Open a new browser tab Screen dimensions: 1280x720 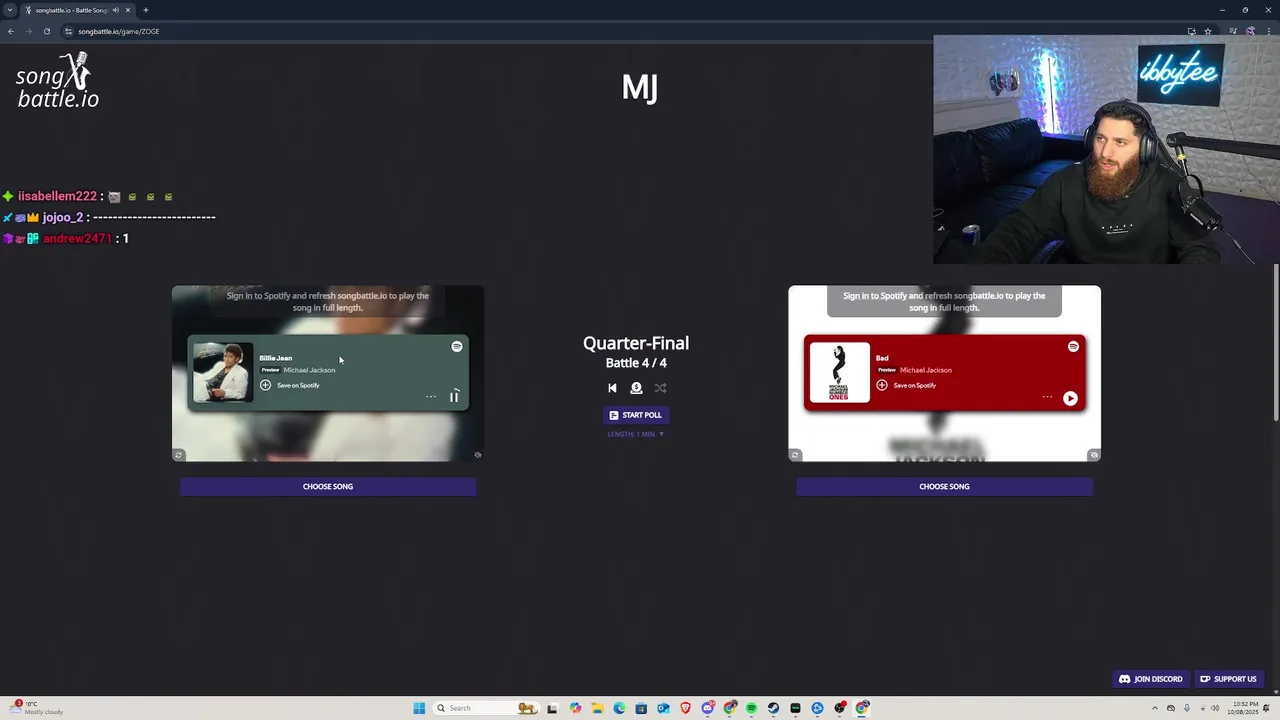pyautogui.click(x=146, y=10)
